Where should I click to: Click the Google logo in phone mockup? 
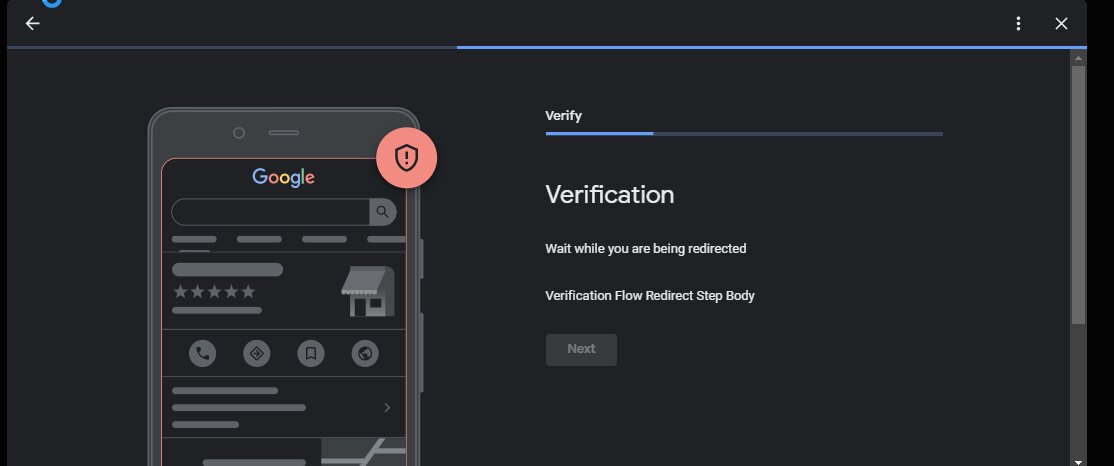(283, 178)
